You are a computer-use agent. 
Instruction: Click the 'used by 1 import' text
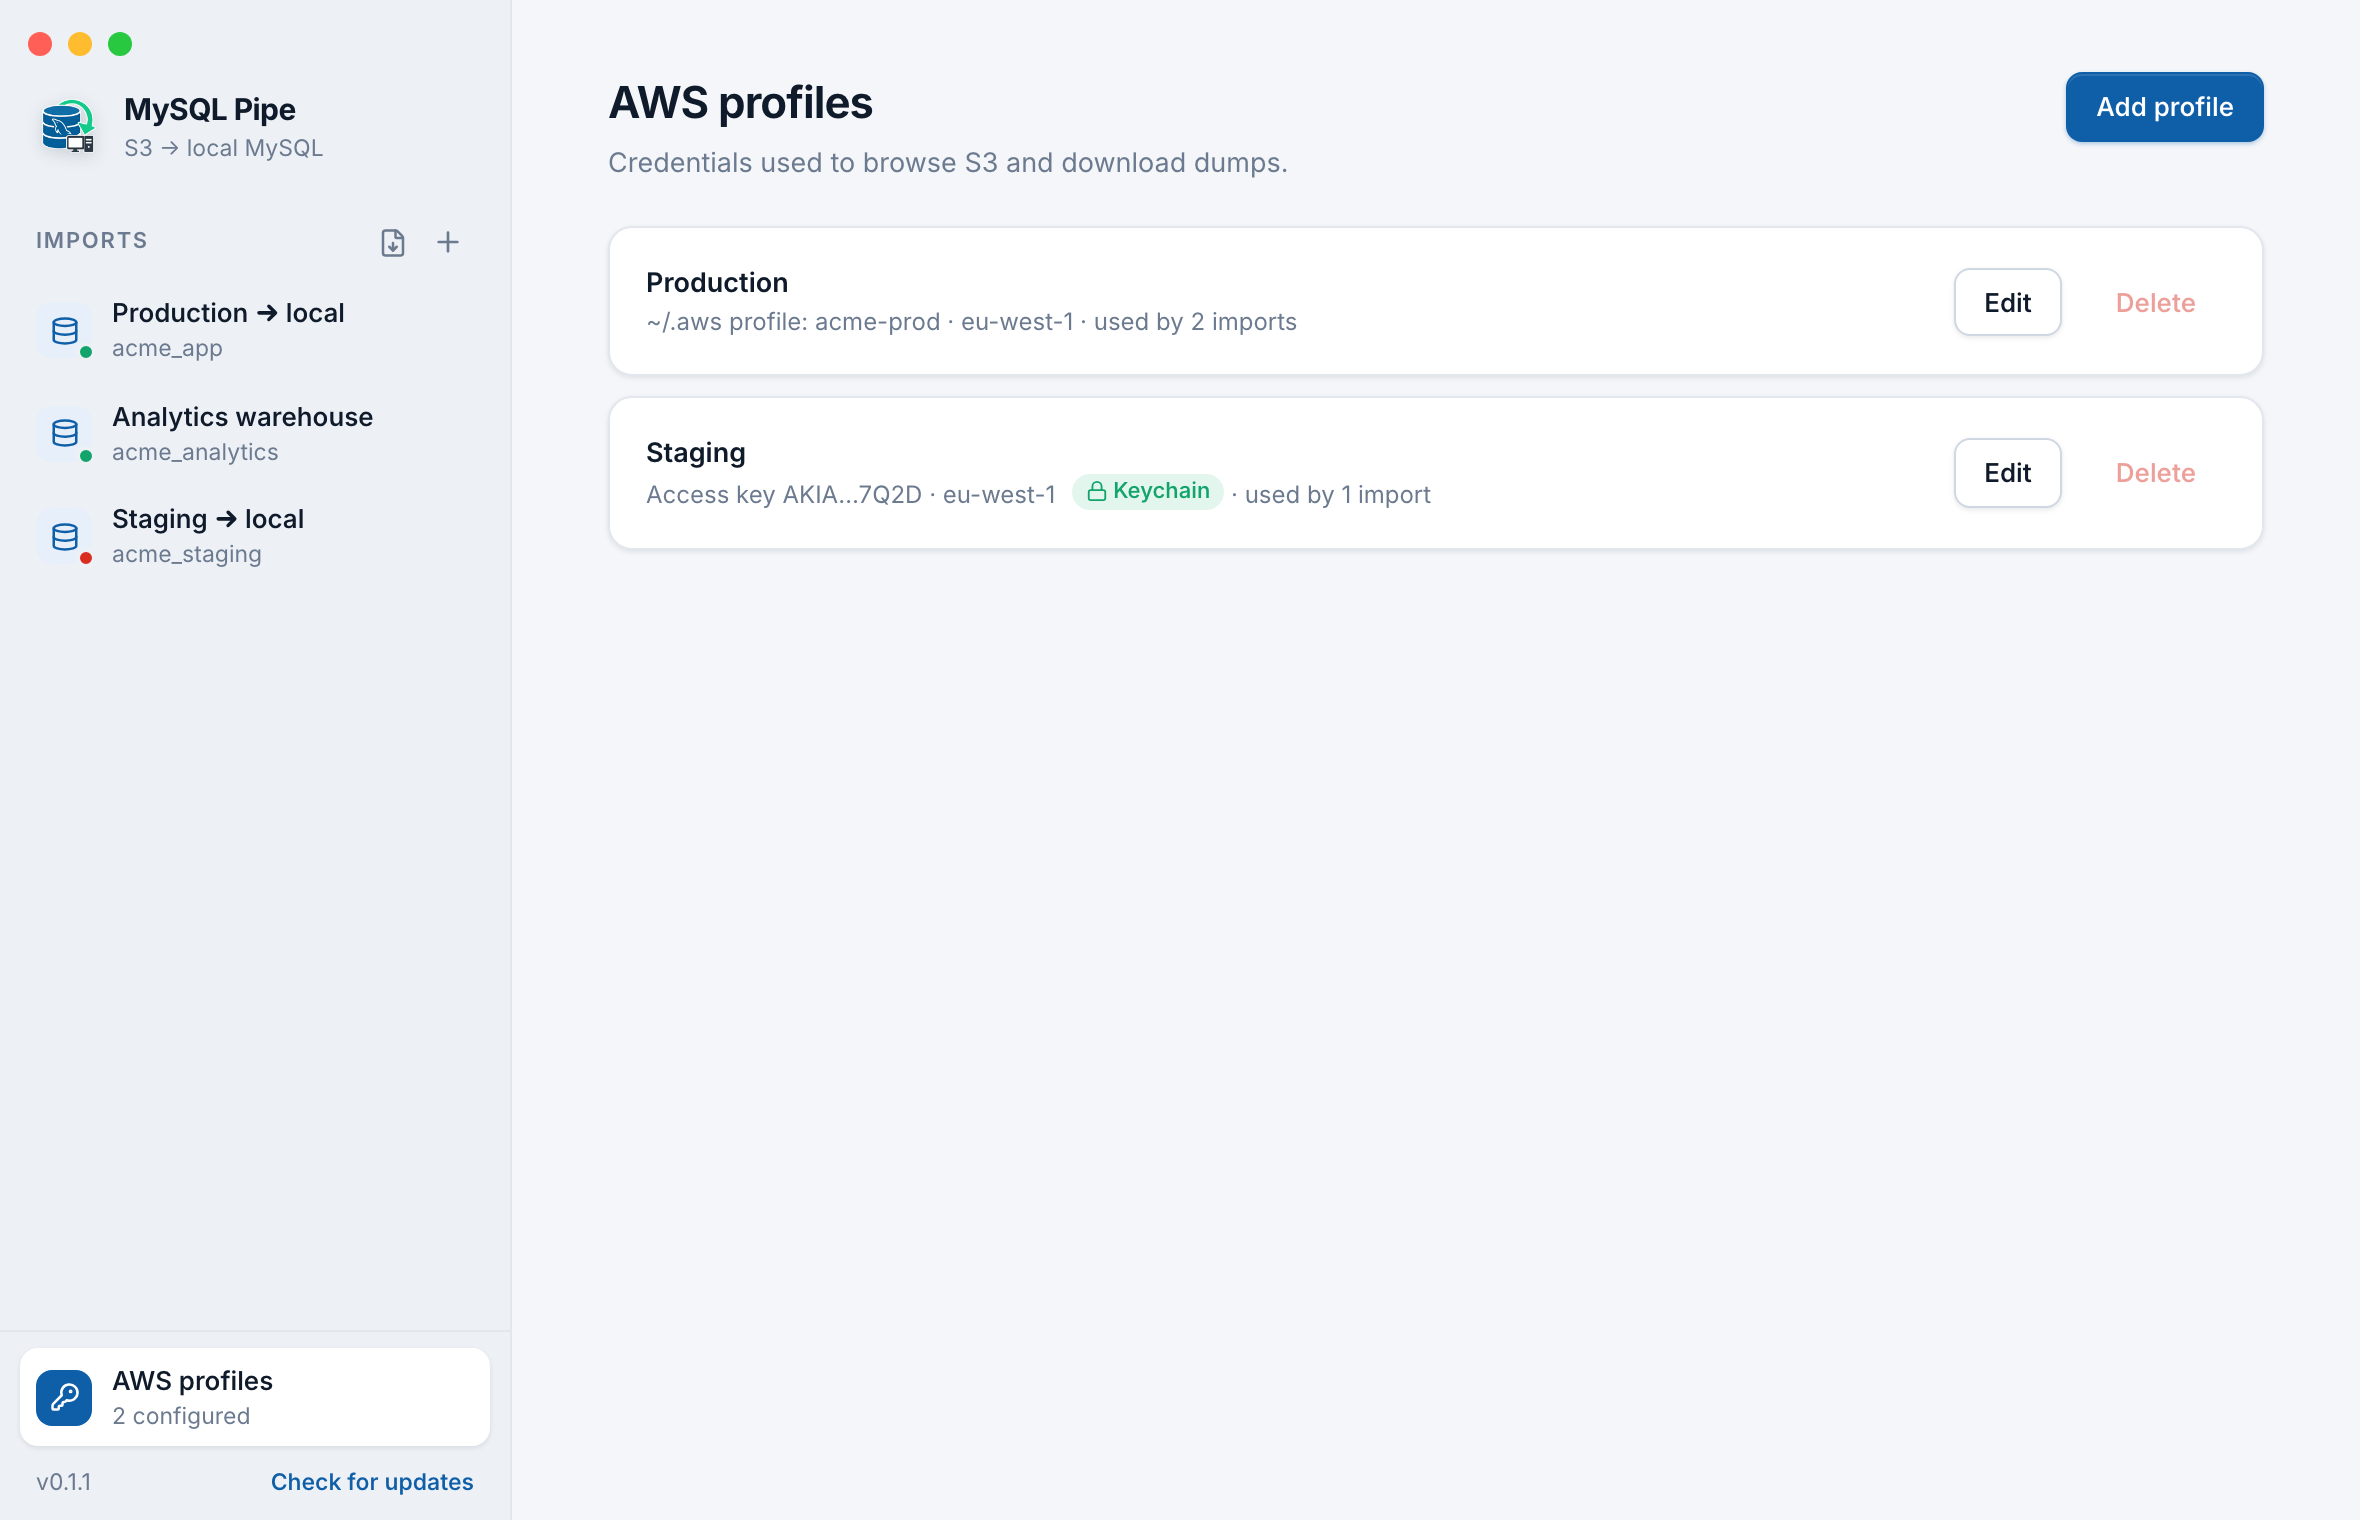1338,494
